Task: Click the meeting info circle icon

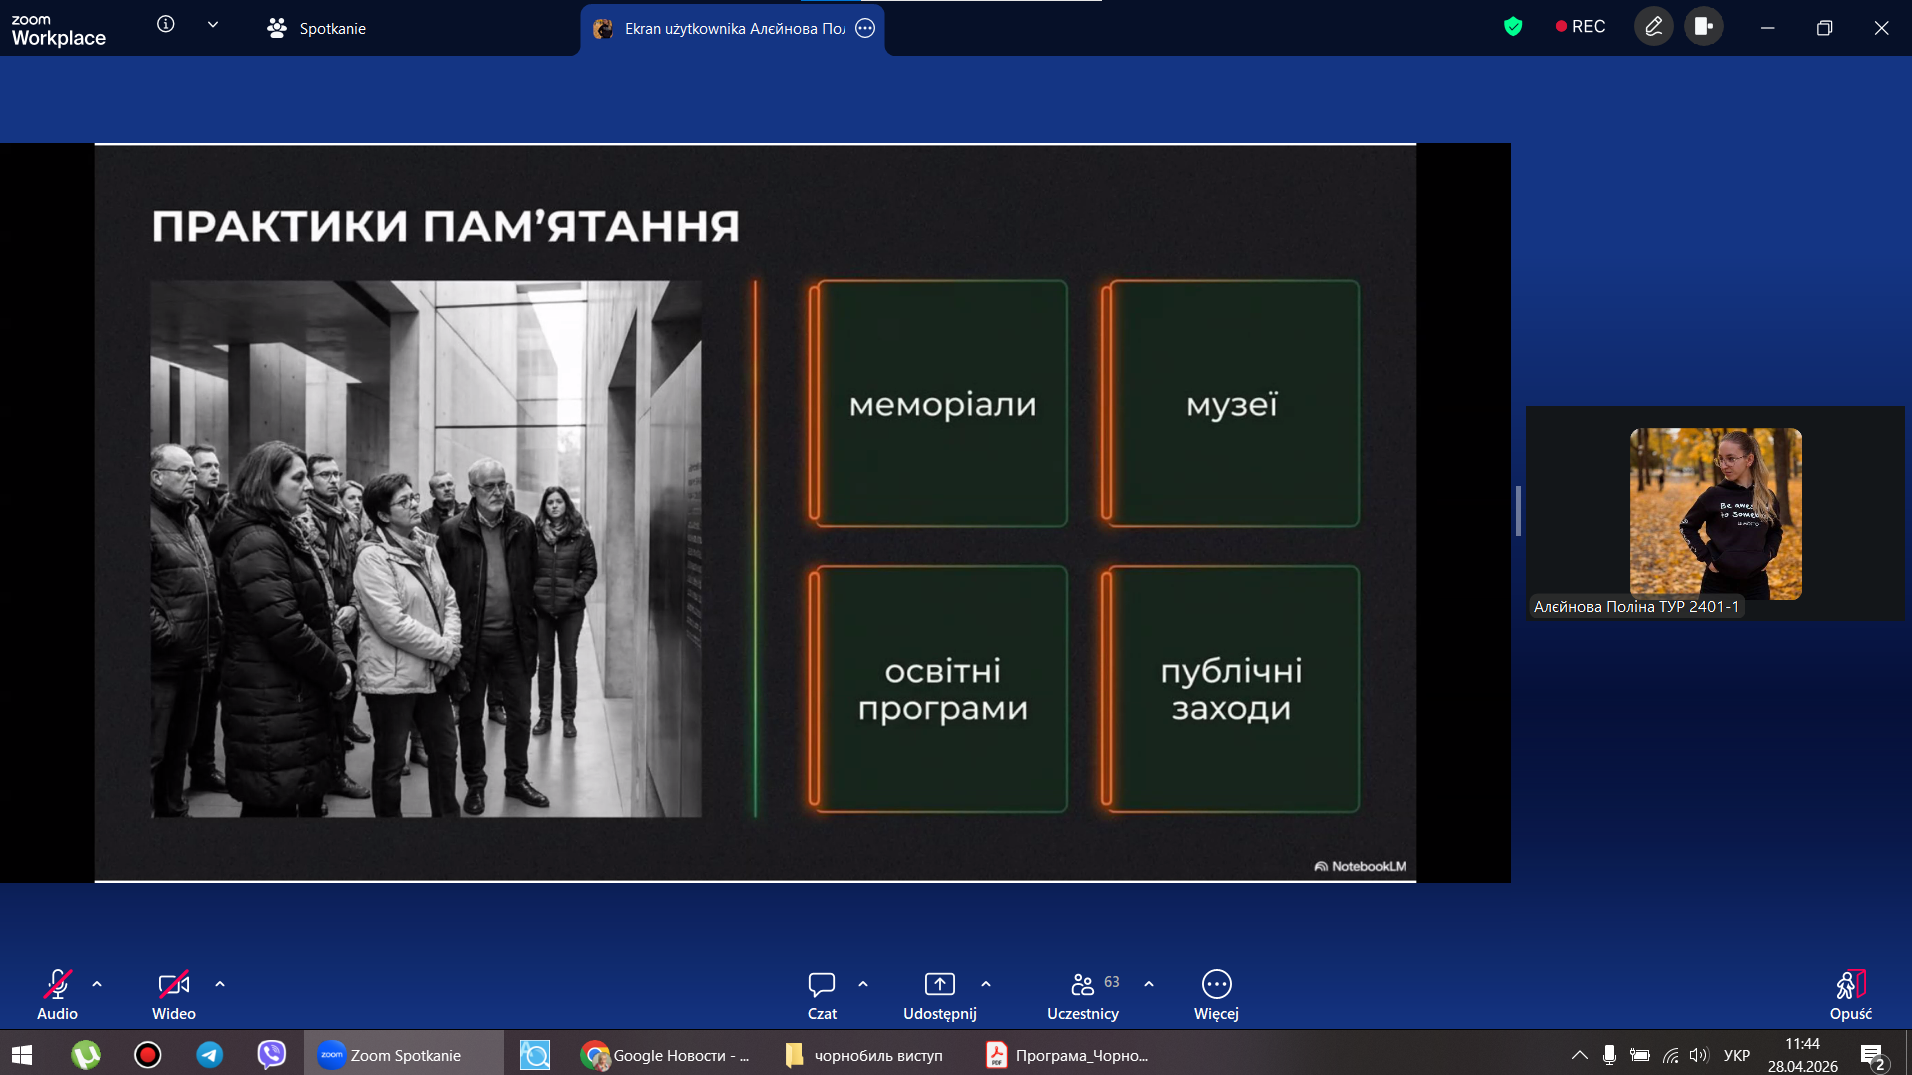Action: (x=166, y=24)
